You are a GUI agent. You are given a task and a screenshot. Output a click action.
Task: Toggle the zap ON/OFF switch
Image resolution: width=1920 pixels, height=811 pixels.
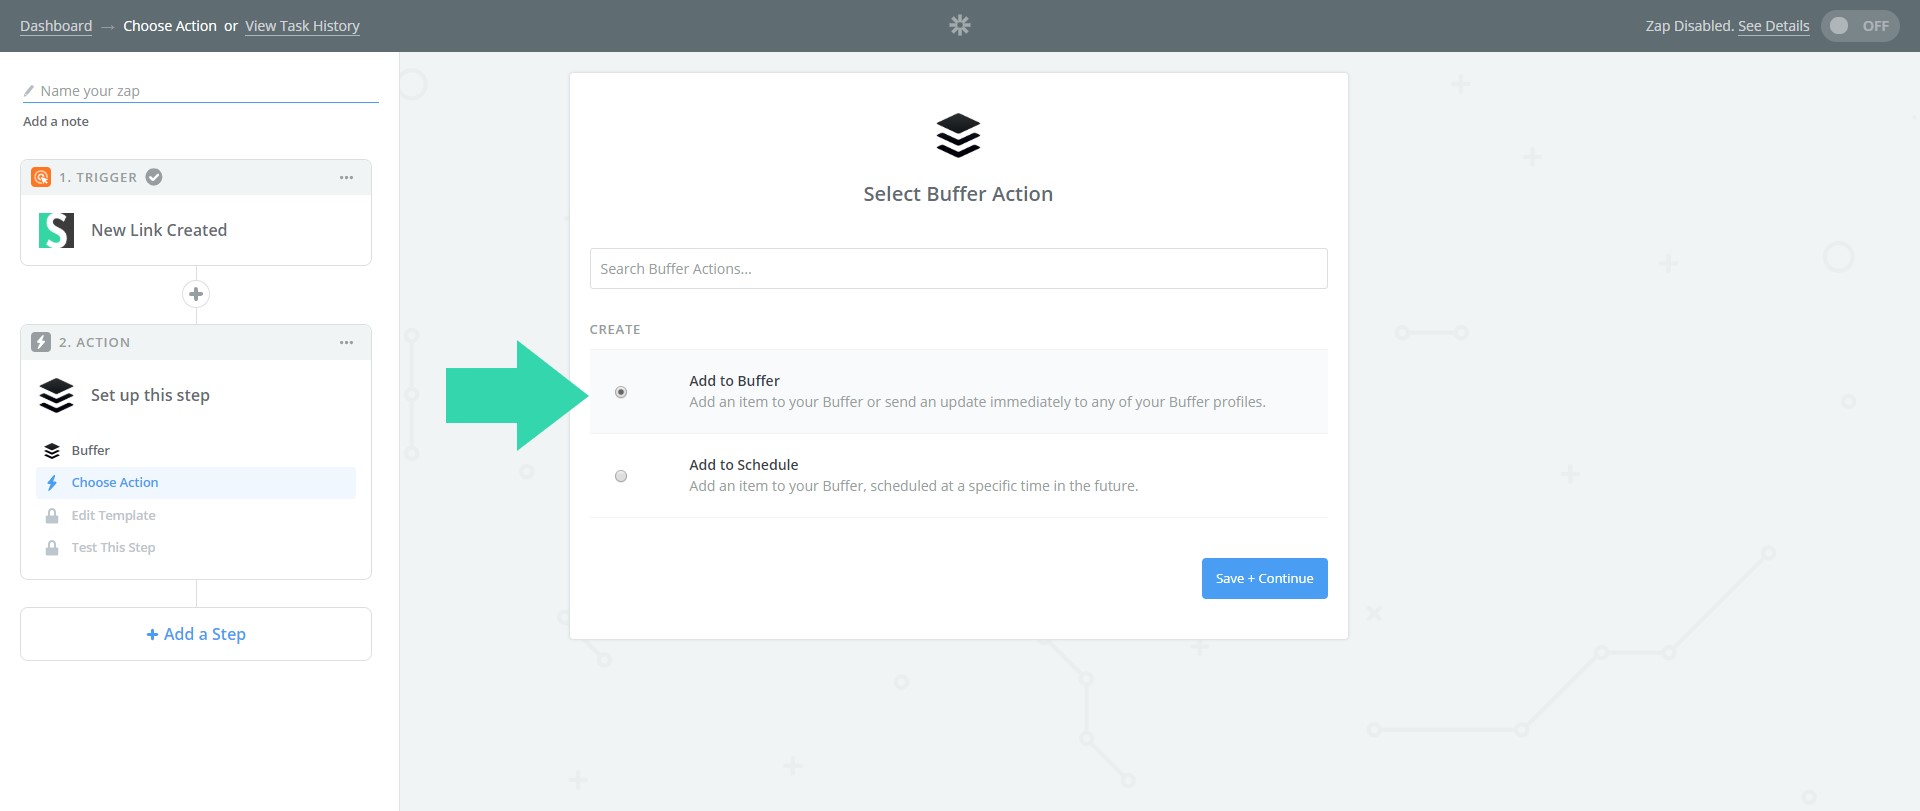click(x=1859, y=26)
